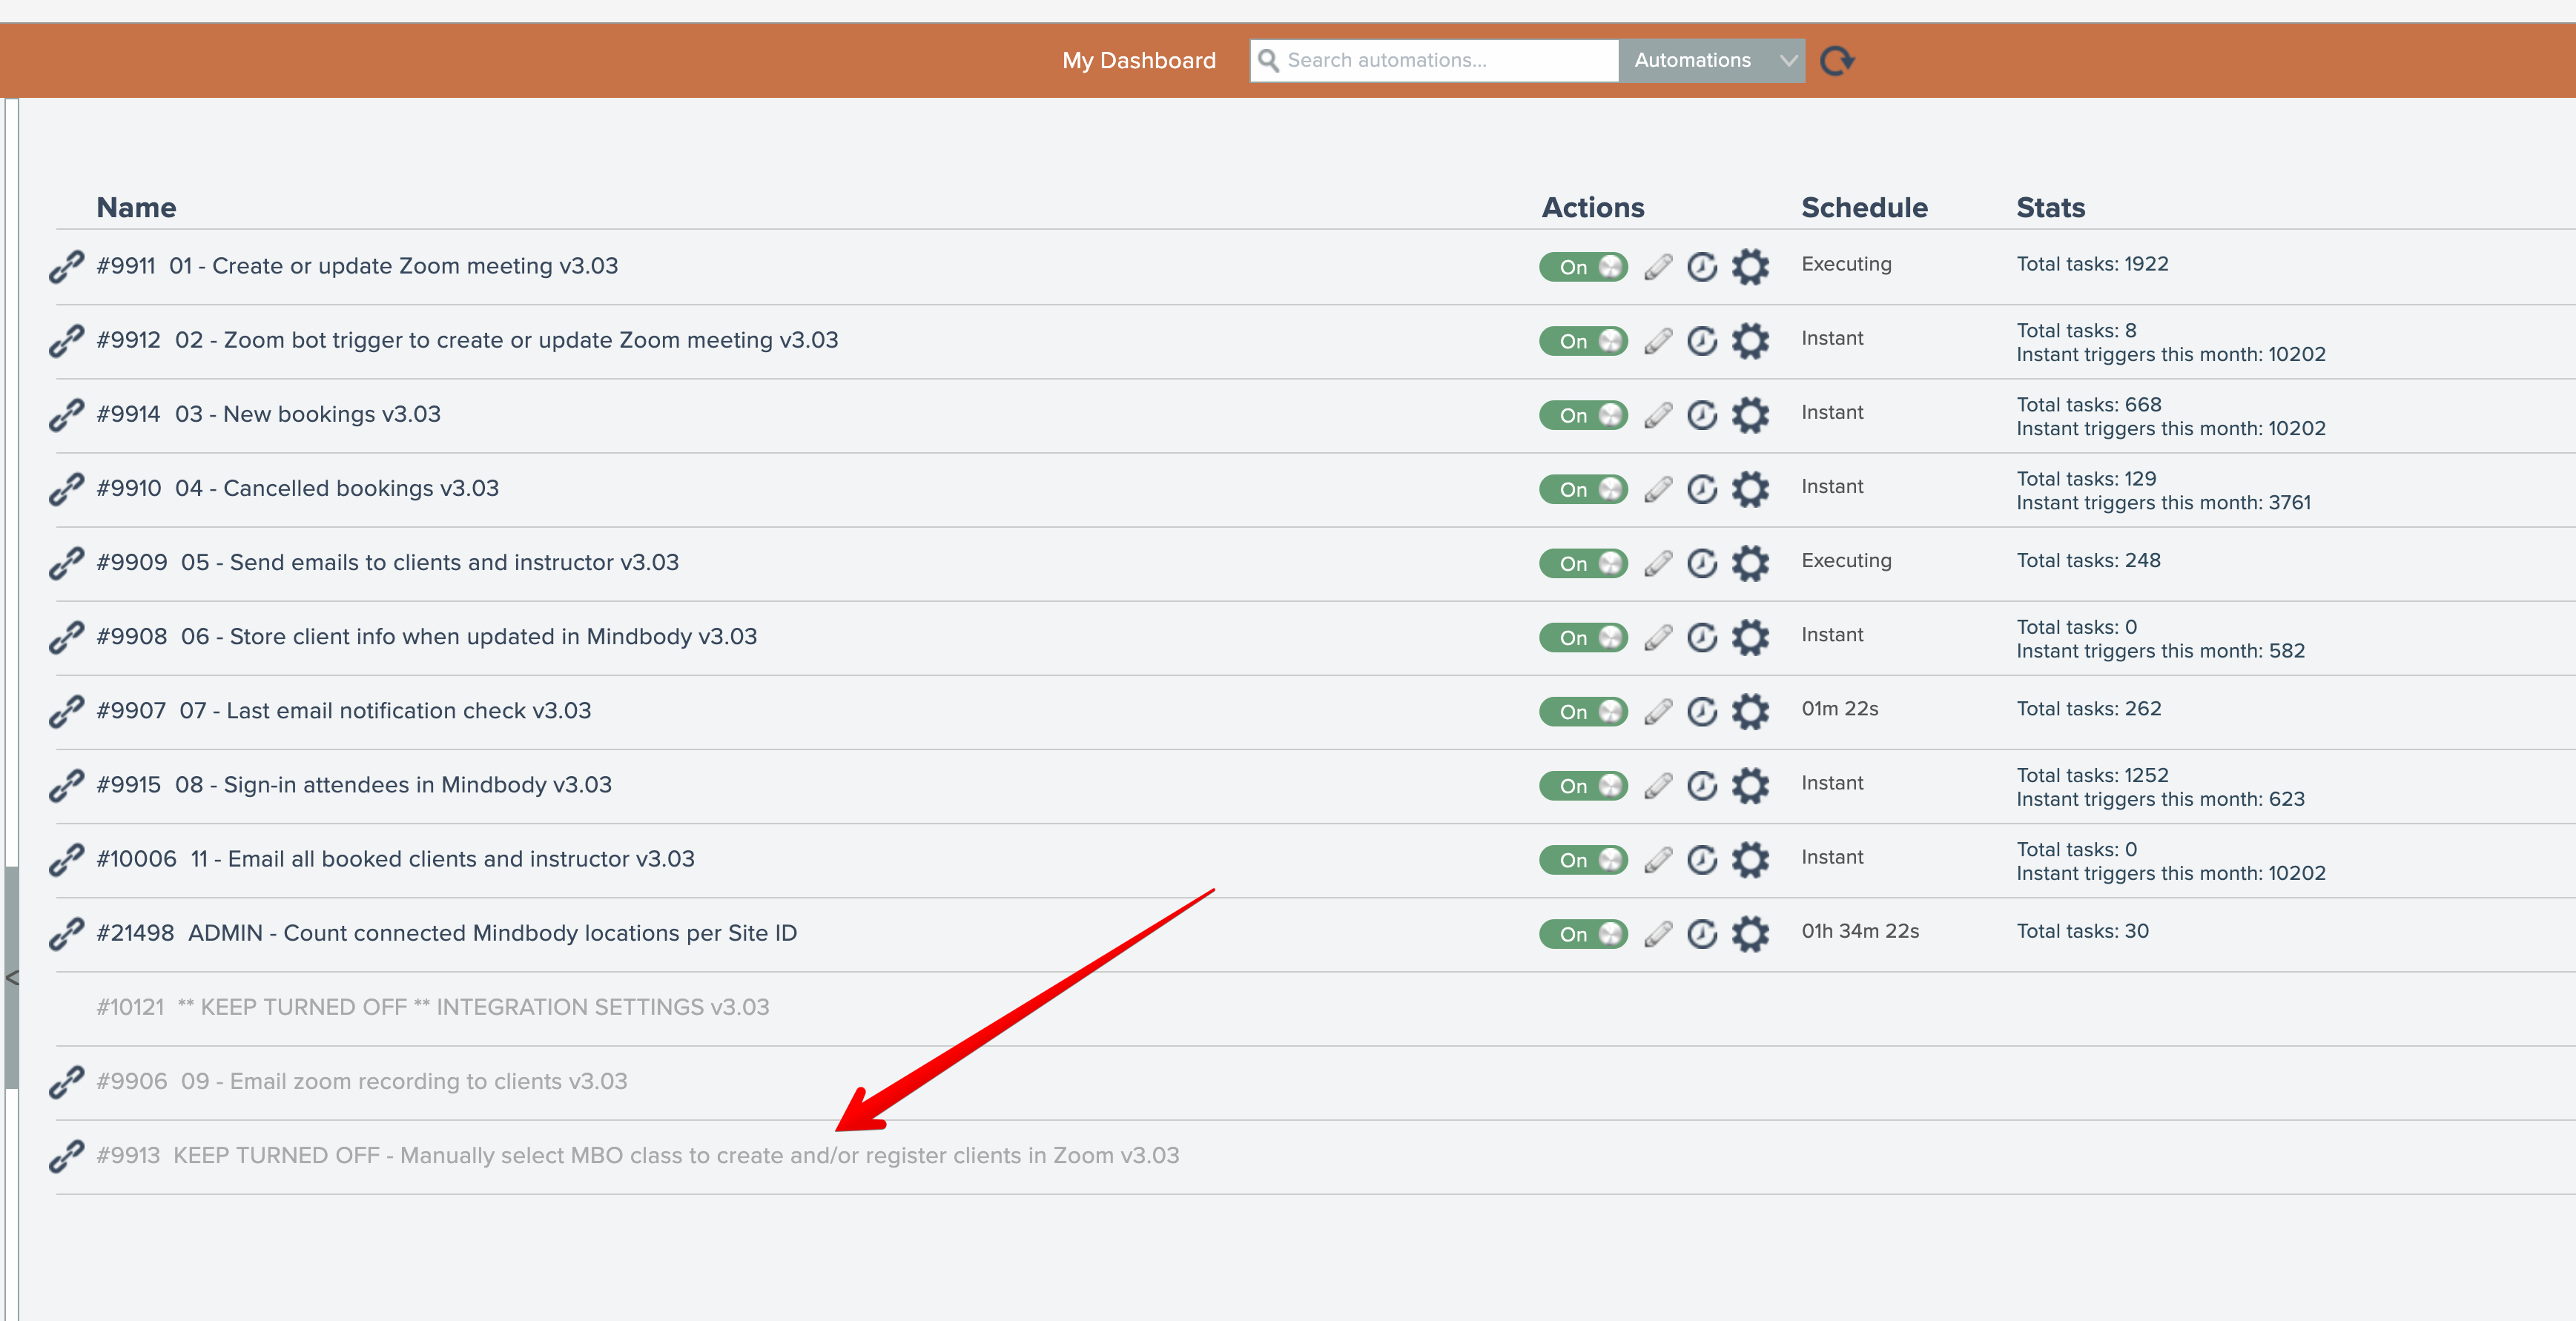The image size is (2576, 1321).
Task: Expand the Automations search filter dropdown
Action: (x=1711, y=61)
